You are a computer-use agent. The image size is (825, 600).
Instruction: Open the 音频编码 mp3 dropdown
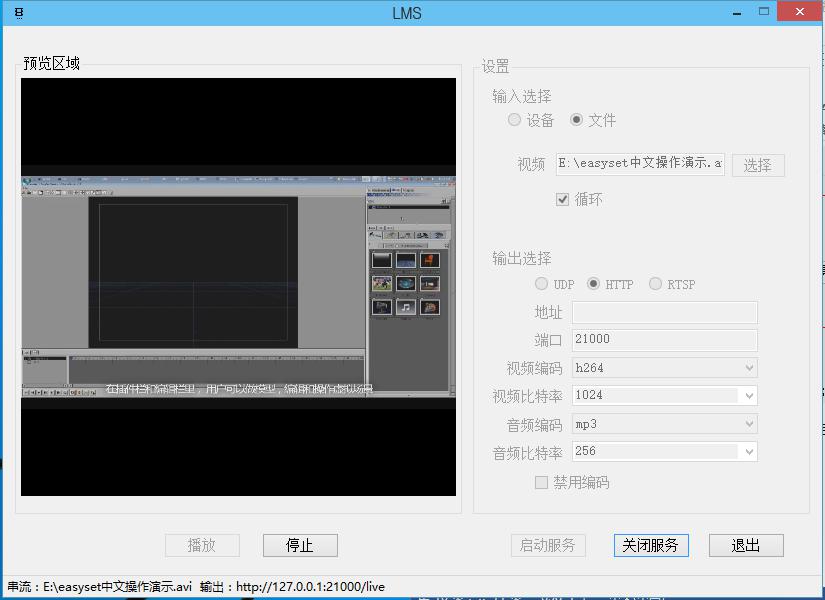[664, 424]
